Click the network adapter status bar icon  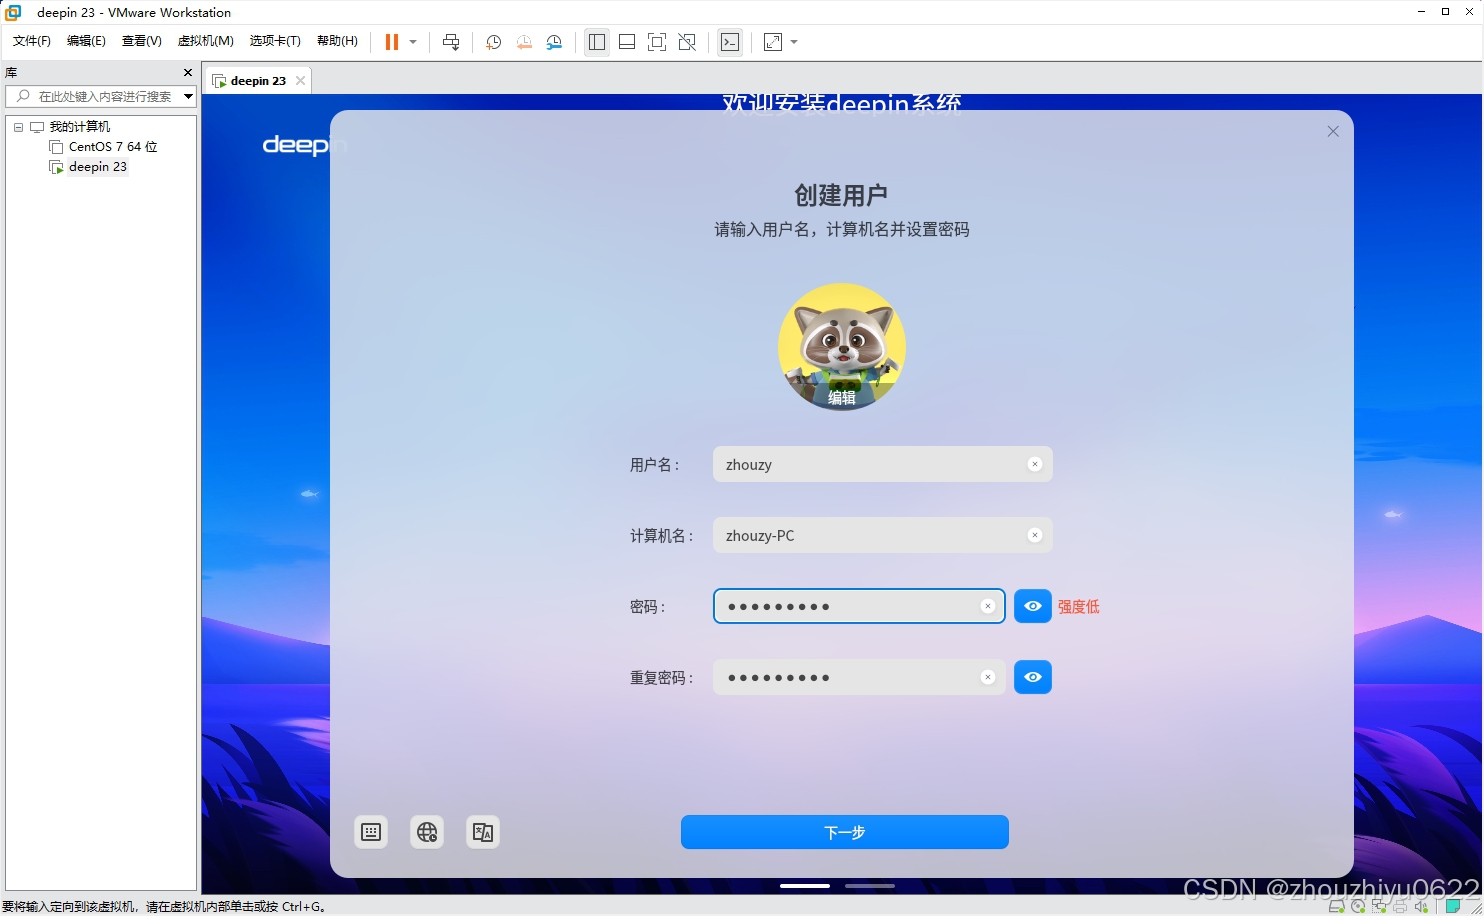(x=1379, y=906)
